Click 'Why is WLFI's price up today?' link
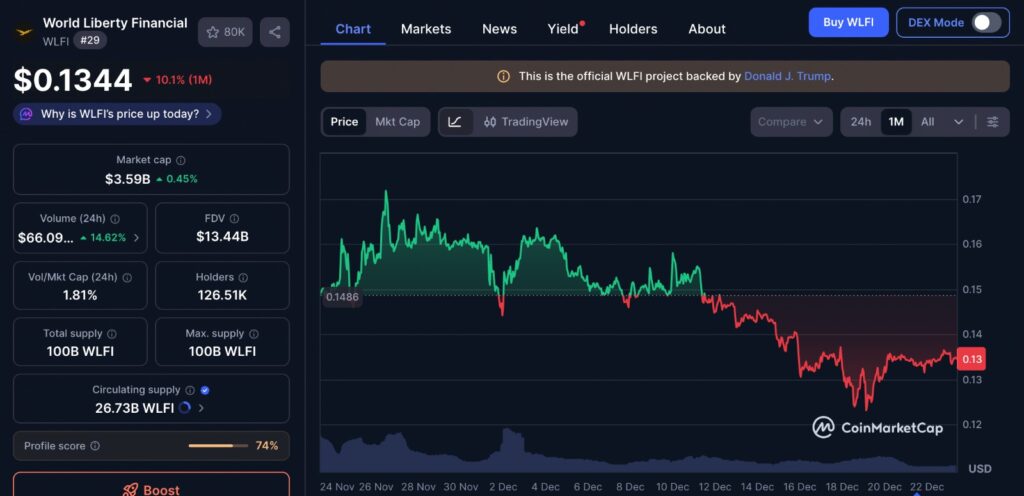This screenshot has width=1024, height=496. [117, 114]
